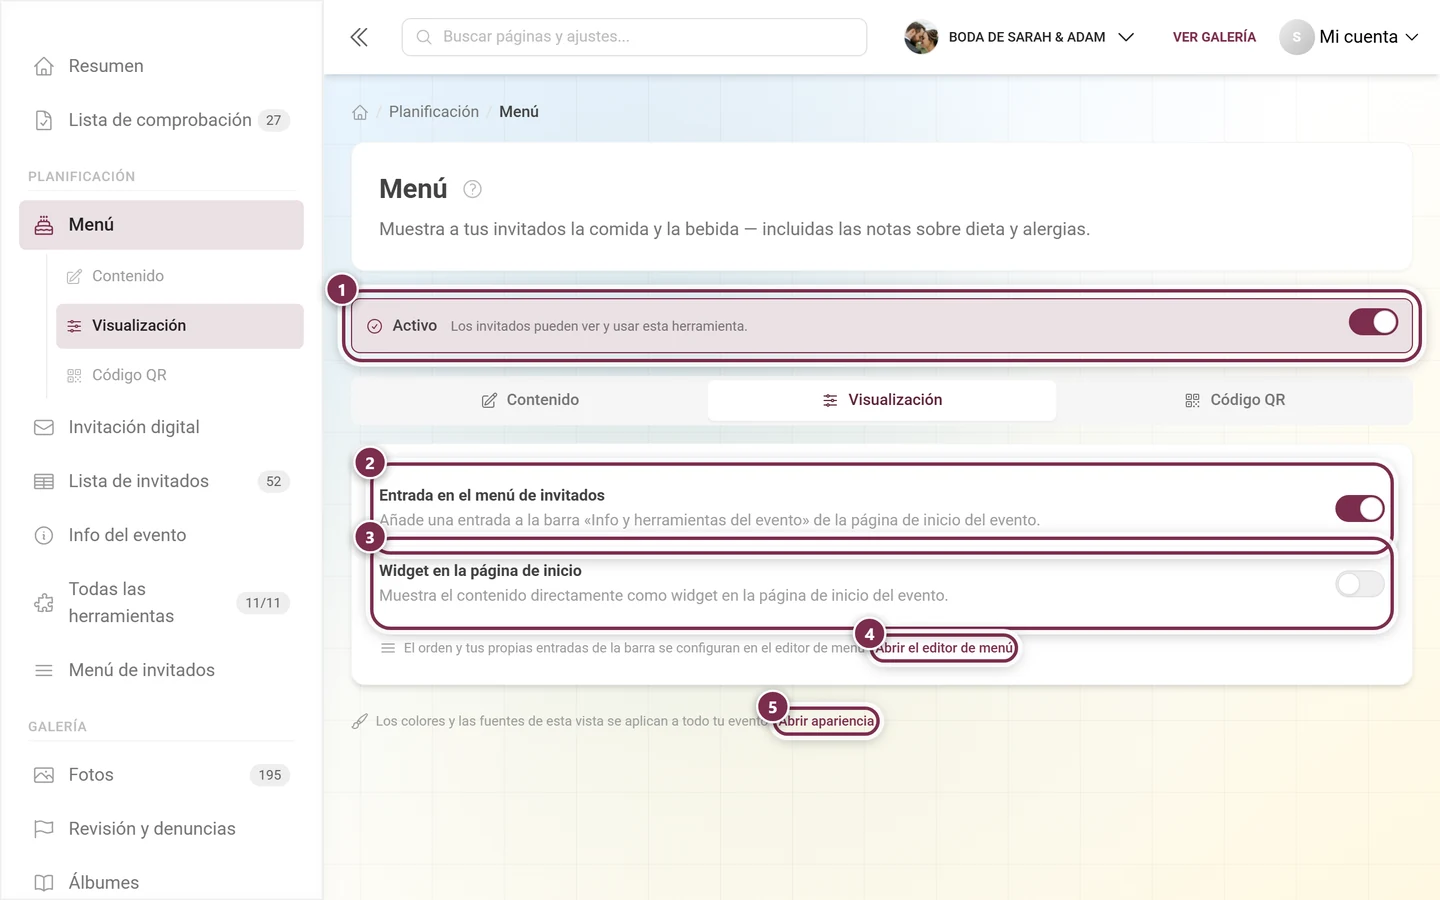Enable Widget en la página de inicio
Image resolution: width=1440 pixels, height=900 pixels.
[x=1360, y=584]
